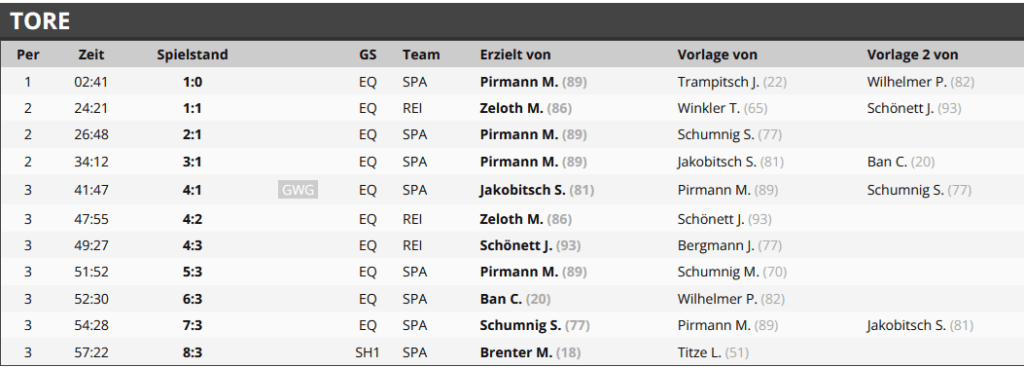The width and height of the screenshot is (1024, 367).
Task: Open assist Schumnig M. on the 5:3 goal
Action: click(x=718, y=272)
